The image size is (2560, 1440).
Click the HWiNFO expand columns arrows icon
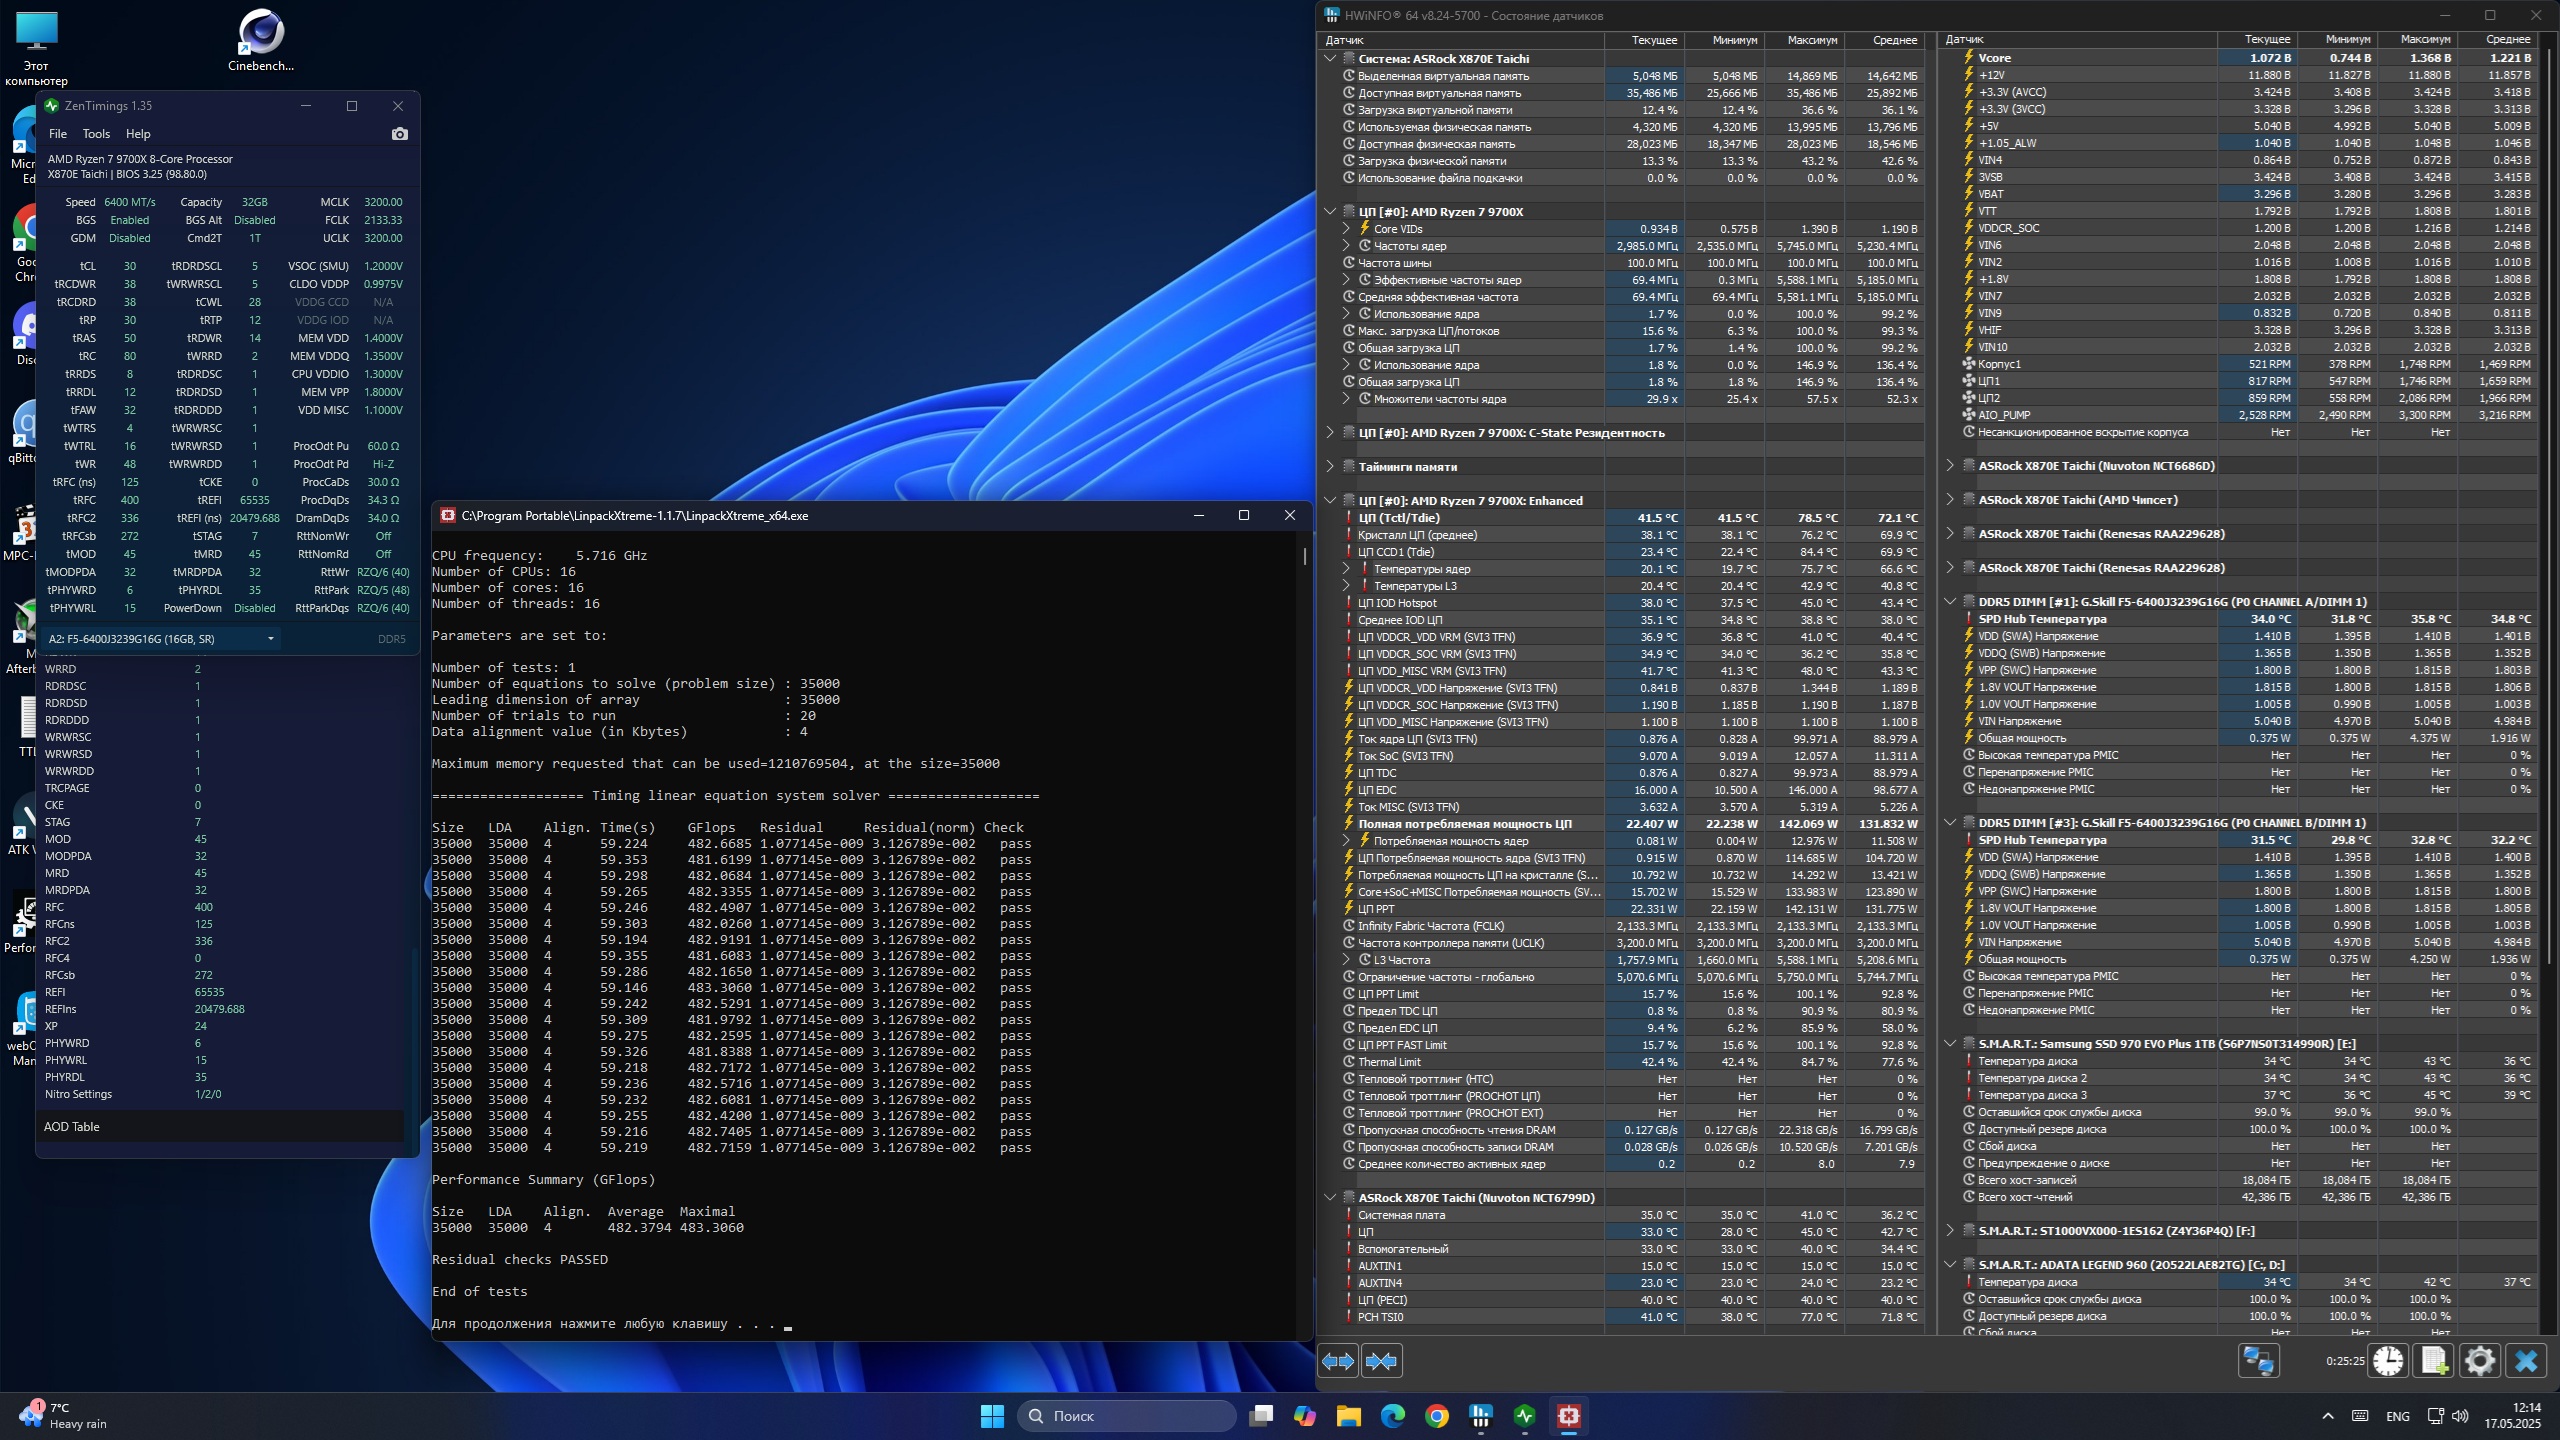(x=1338, y=1361)
